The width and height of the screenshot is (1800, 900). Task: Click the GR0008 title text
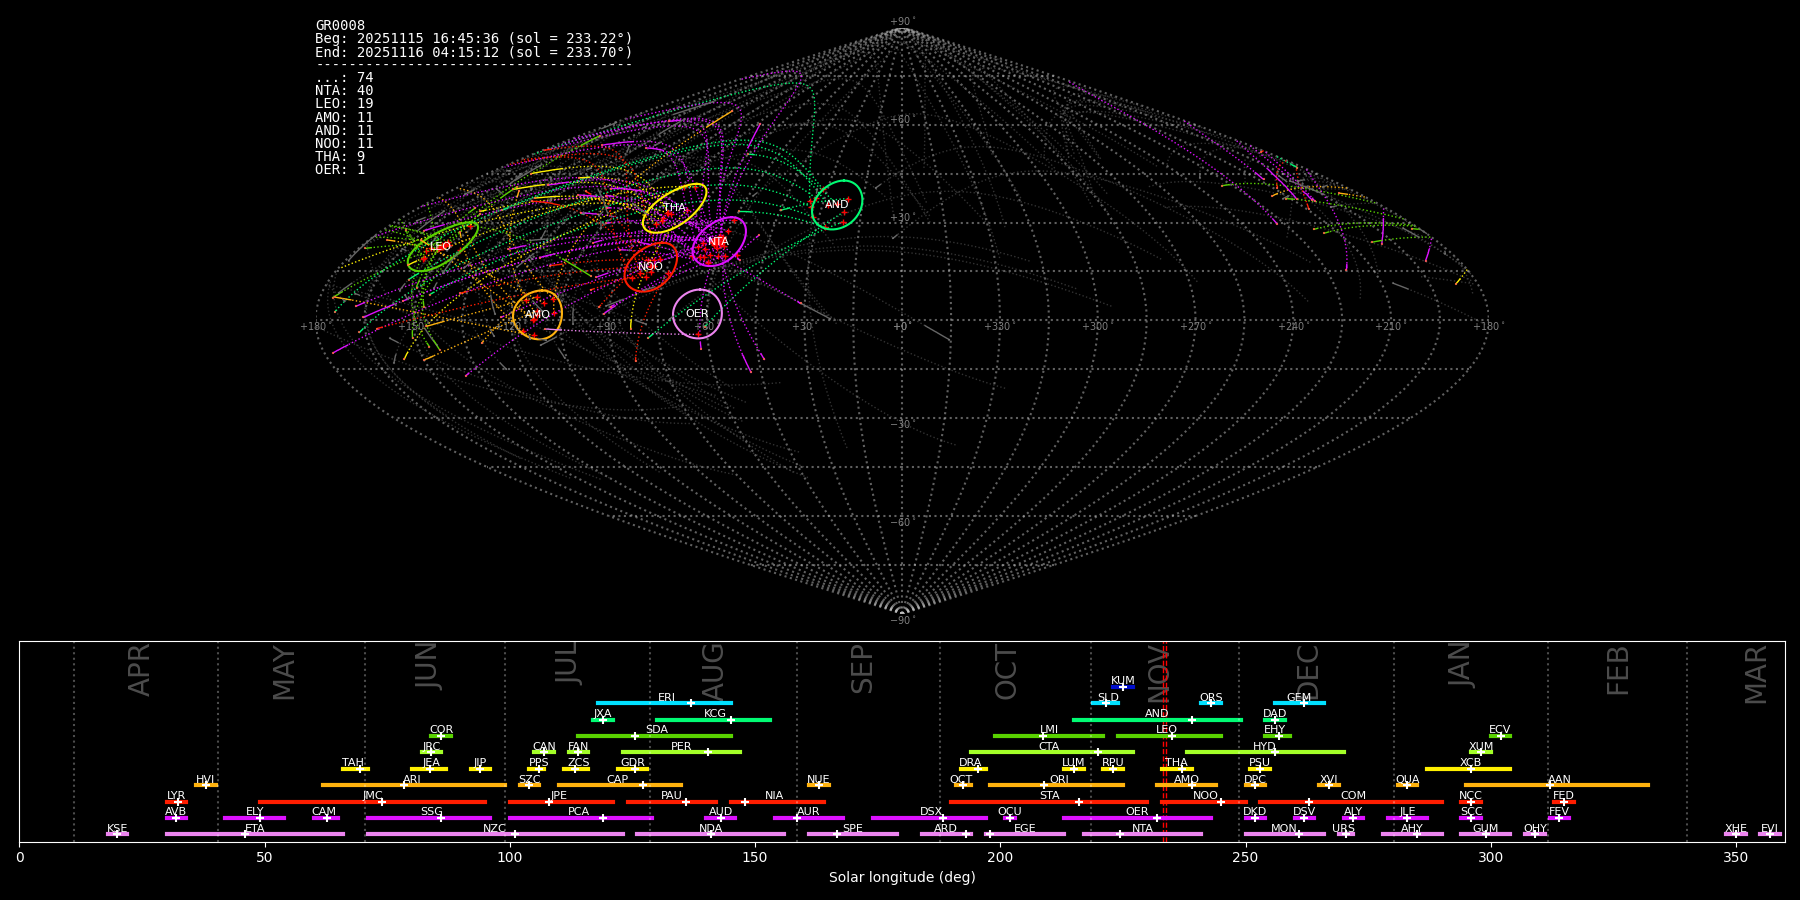coord(340,26)
